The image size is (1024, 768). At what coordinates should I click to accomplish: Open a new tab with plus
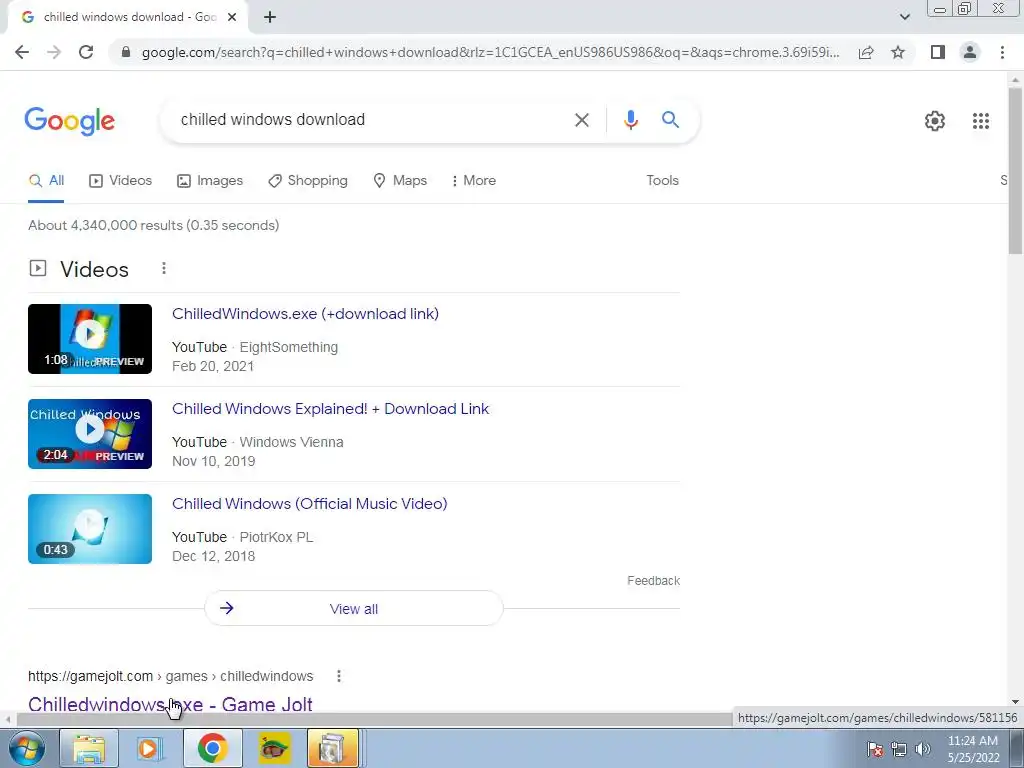click(270, 18)
